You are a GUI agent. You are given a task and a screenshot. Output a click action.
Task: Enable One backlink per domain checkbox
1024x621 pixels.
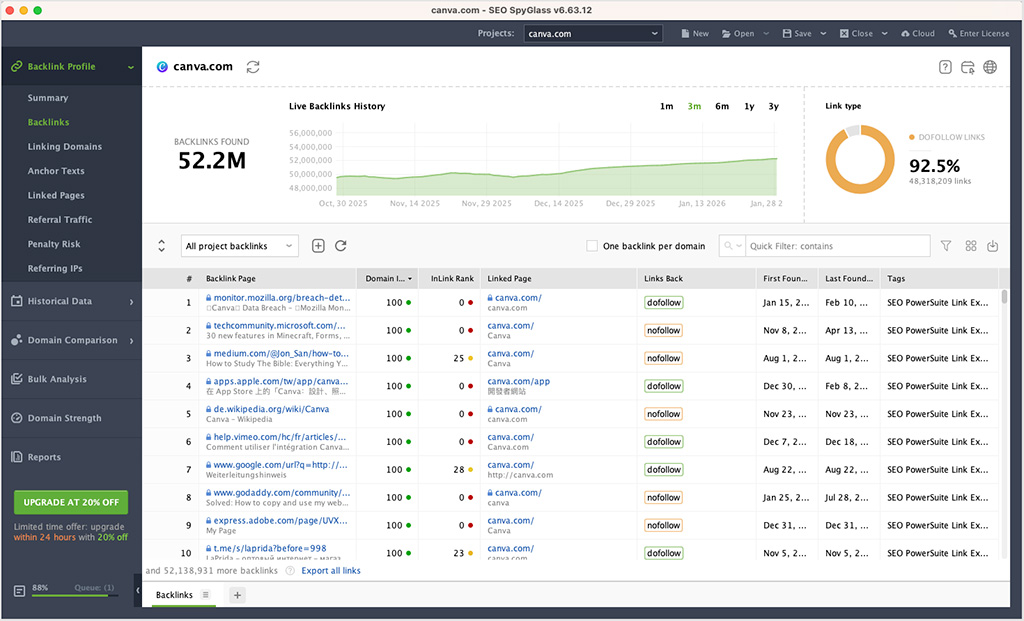coord(592,246)
